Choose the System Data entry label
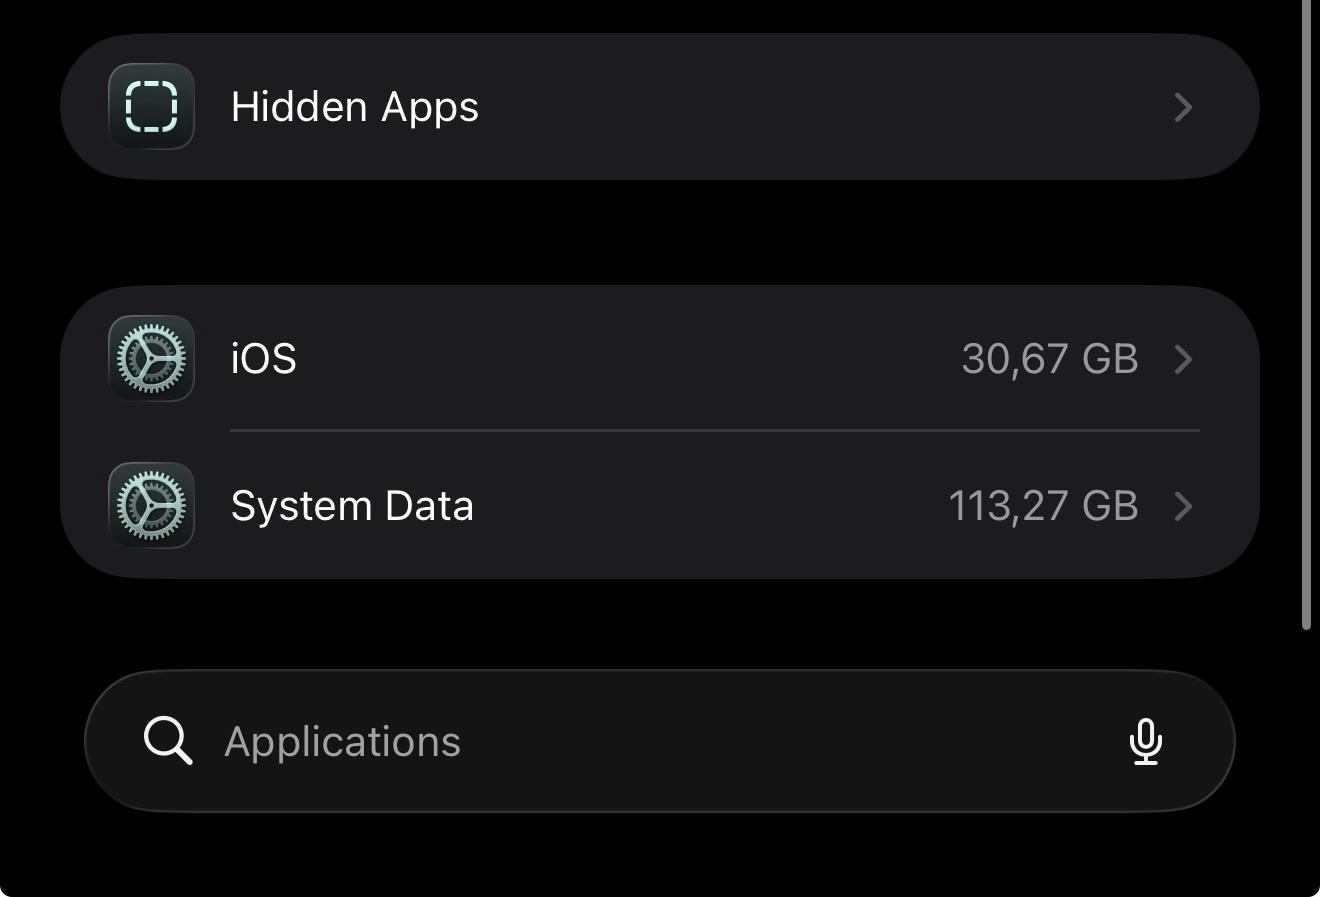This screenshot has width=1320, height=897. [x=352, y=506]
